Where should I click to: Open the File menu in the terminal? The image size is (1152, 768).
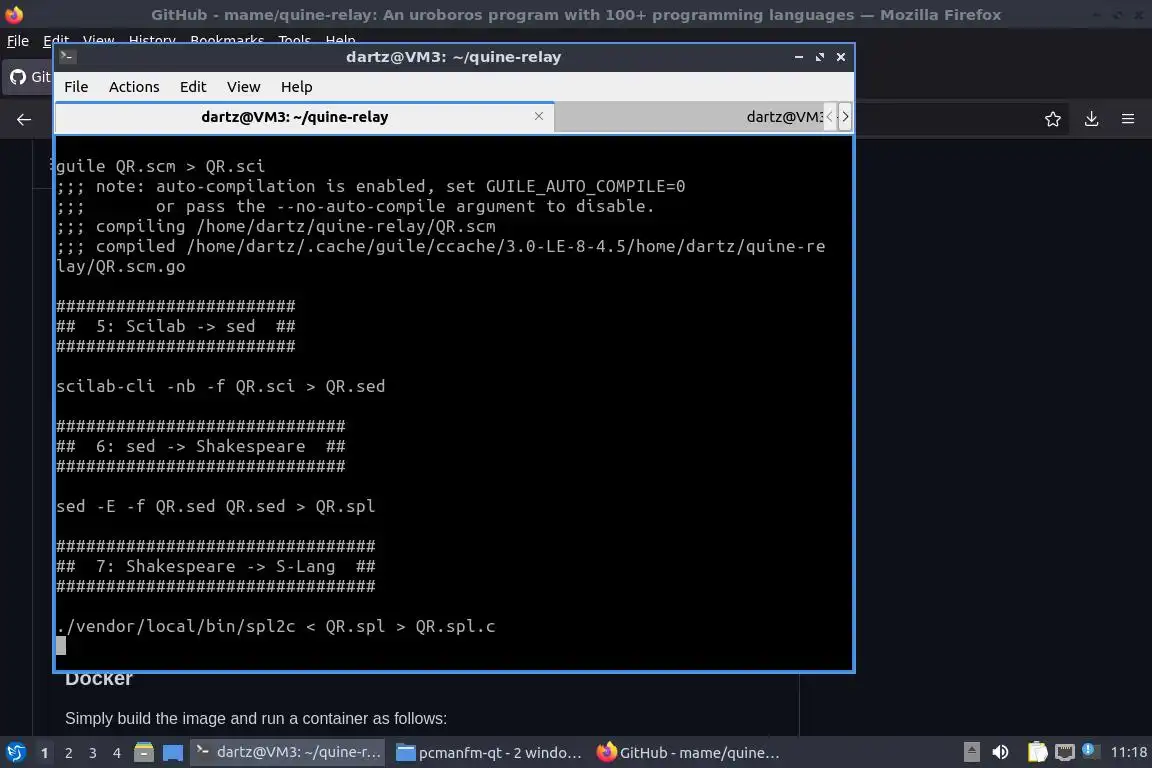pos(76,87)
